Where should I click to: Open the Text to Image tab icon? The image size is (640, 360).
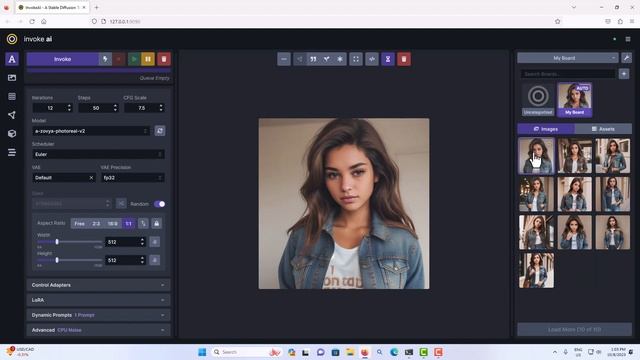coord(12,59)
